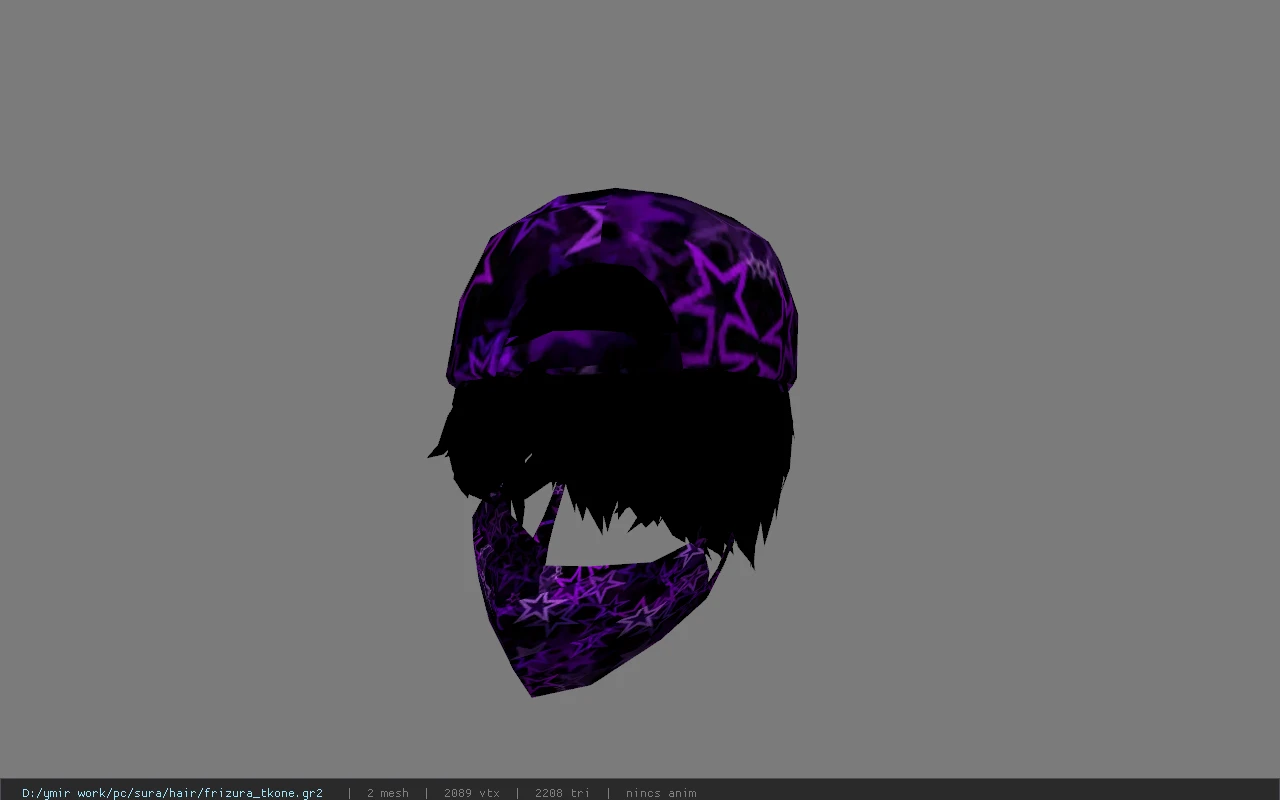This screenshot has width=1280, height=800.
Task: Click the 'nincs anim' status entry
Action: [x=661, y=793]
